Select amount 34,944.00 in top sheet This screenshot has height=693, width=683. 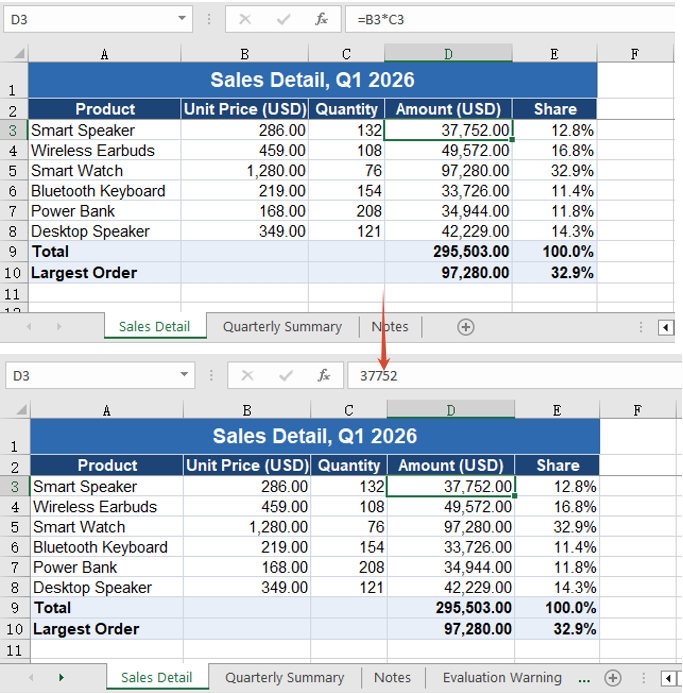(448, 211)
